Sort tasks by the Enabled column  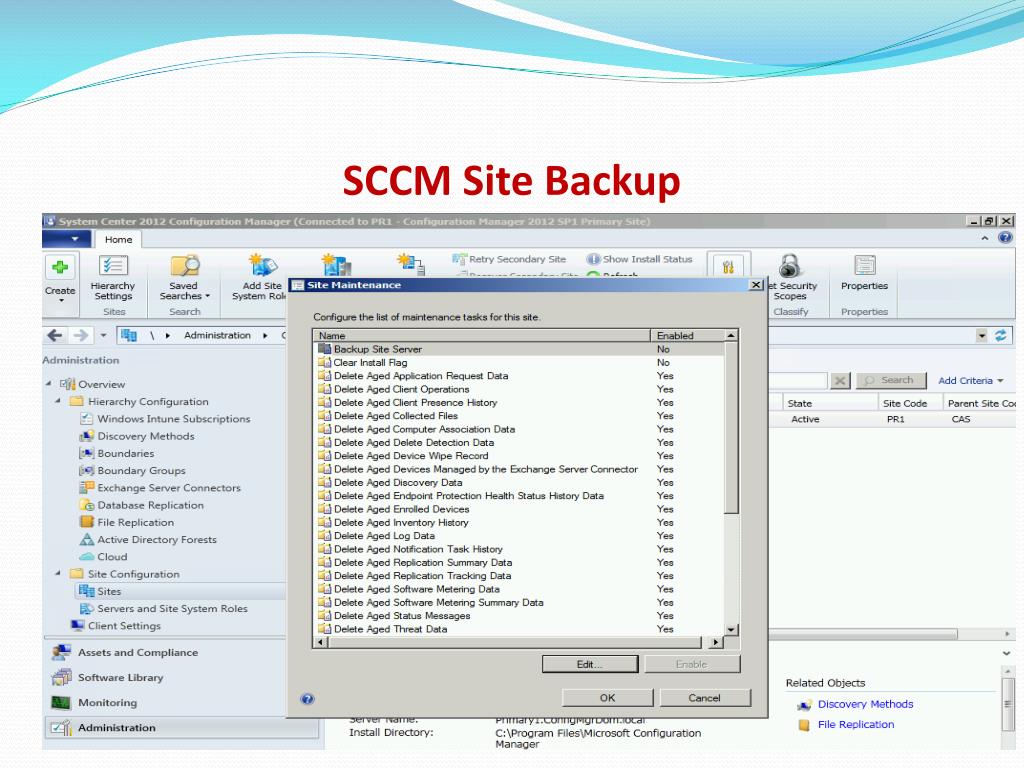pyautogui.click(x=688, y=335)
